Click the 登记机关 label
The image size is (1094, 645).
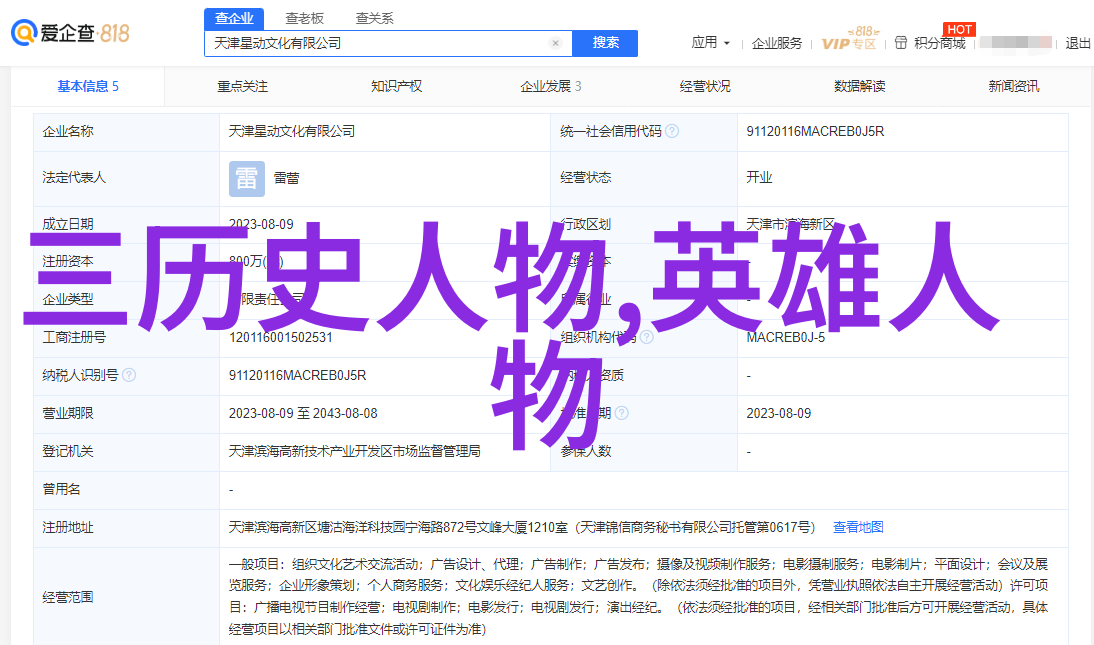point(68,452)
